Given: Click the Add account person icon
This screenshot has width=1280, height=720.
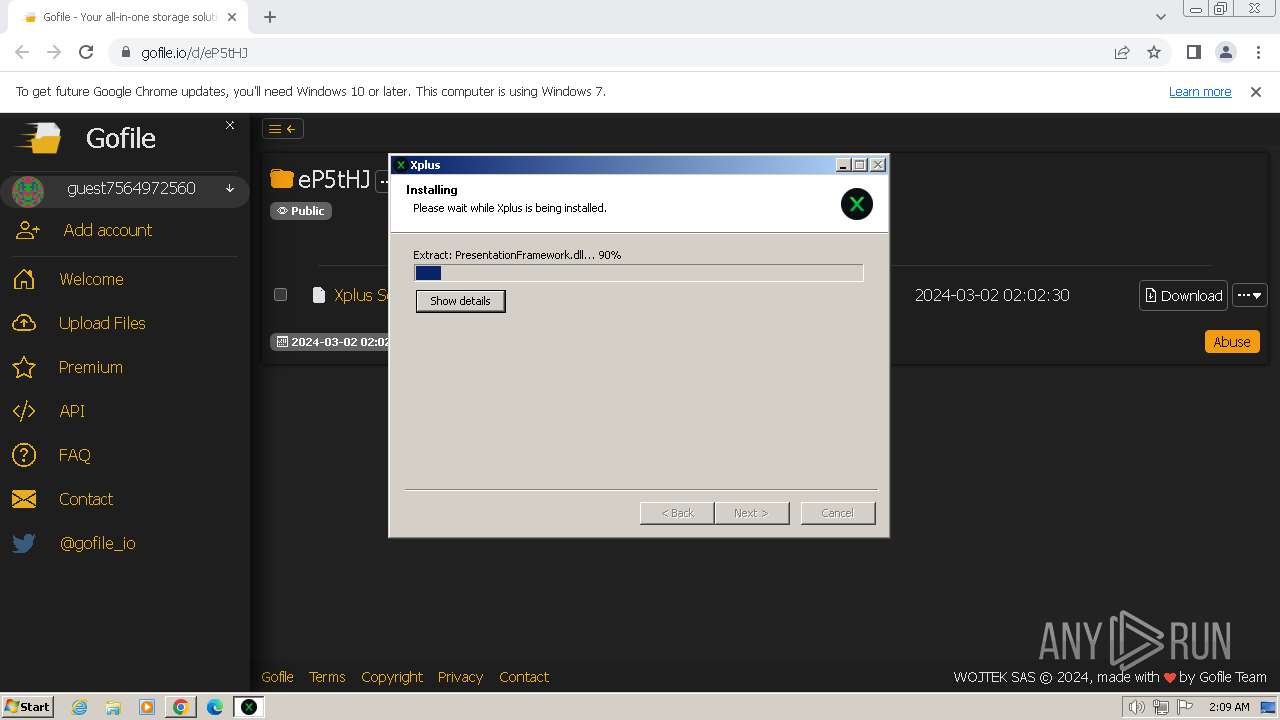Looking at the screenshot, I should coord(28,230).
